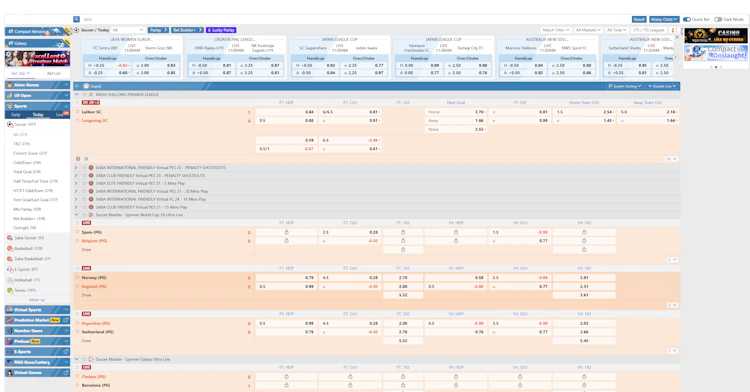This screenshot has width=750, height=392.
Task: Open the Number Game sidebar section
Action: (37, 331)
